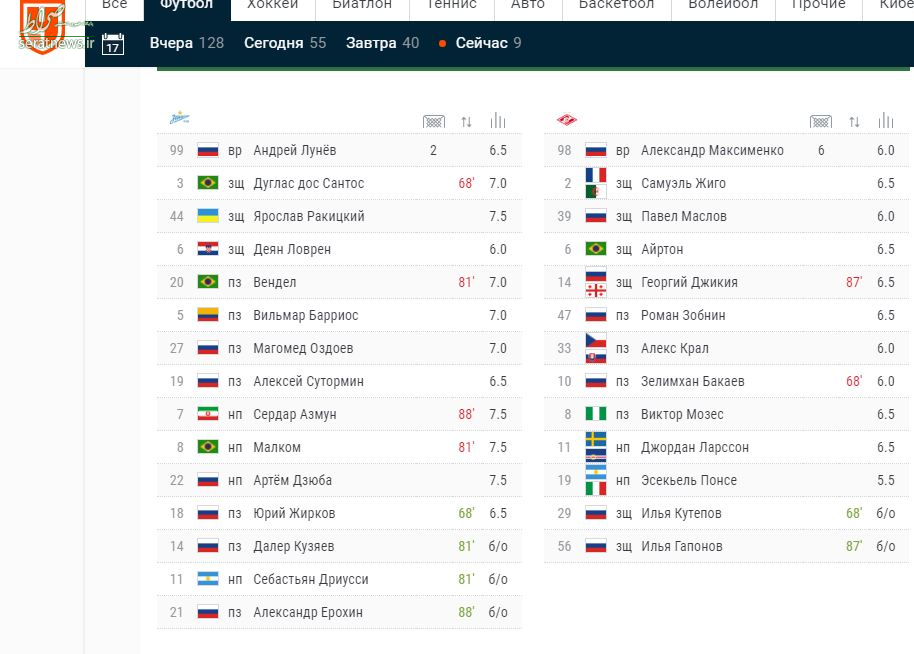Click the Zenit team logo icon

click(x=179, y=120)
